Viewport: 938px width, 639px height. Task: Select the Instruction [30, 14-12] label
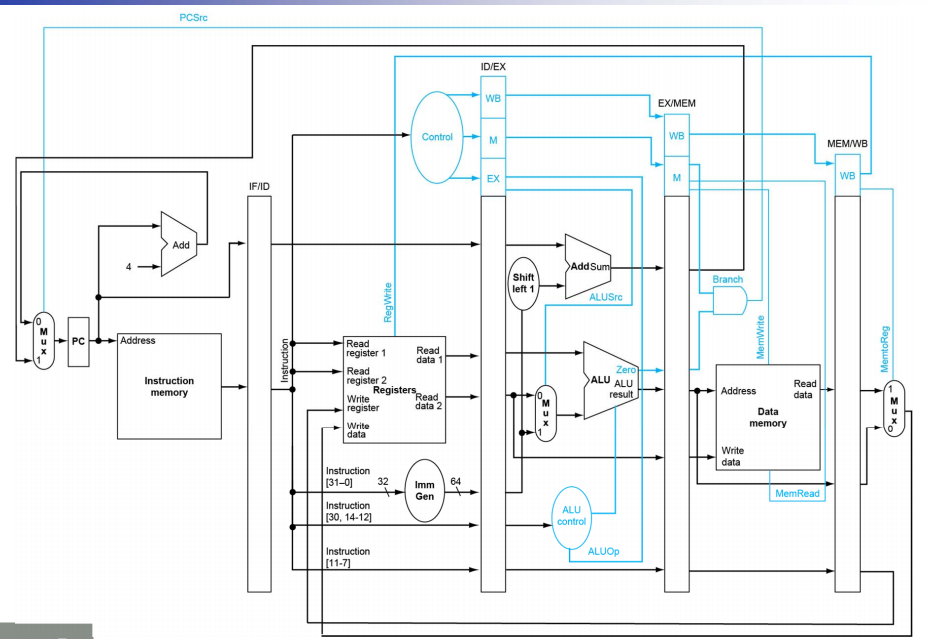click(349, 511)
